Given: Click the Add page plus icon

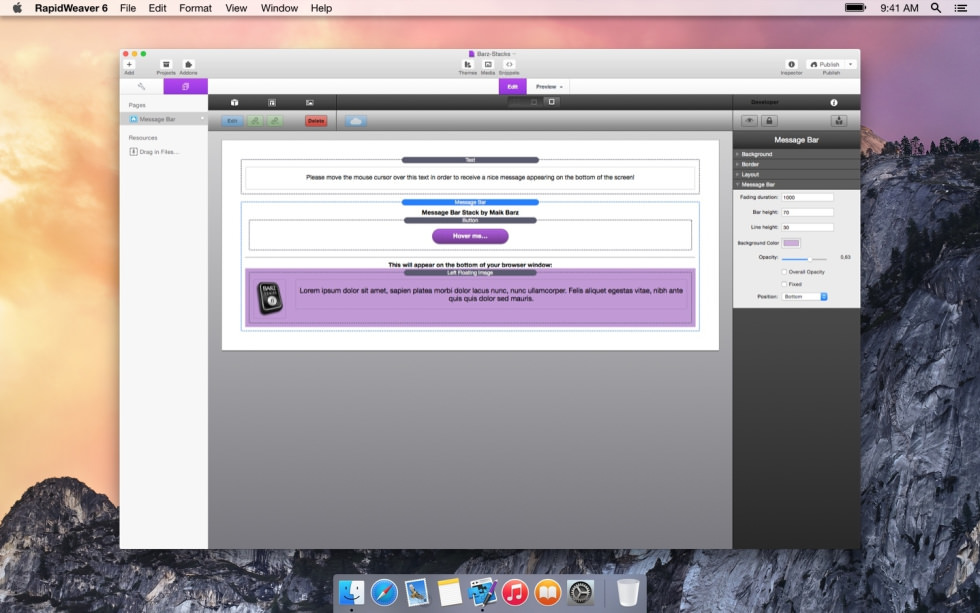Looking at the screenshot, I should [129, 64].
